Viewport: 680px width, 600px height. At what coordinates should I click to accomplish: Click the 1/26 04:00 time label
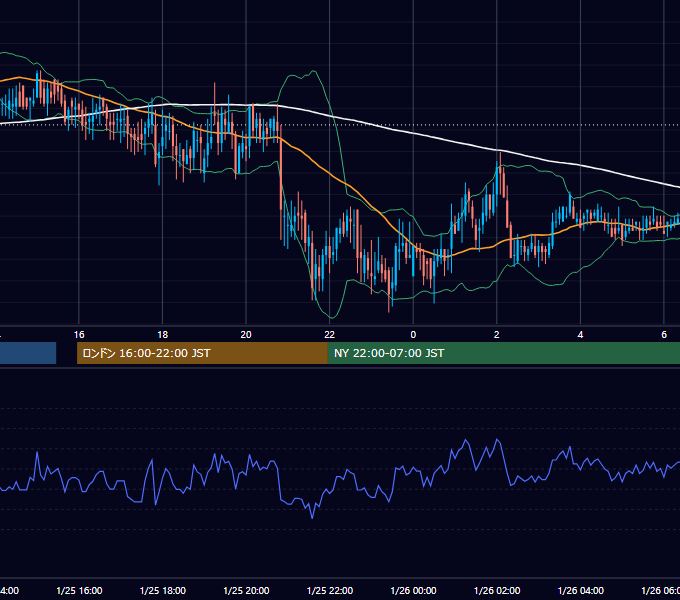tap(581, 590)
